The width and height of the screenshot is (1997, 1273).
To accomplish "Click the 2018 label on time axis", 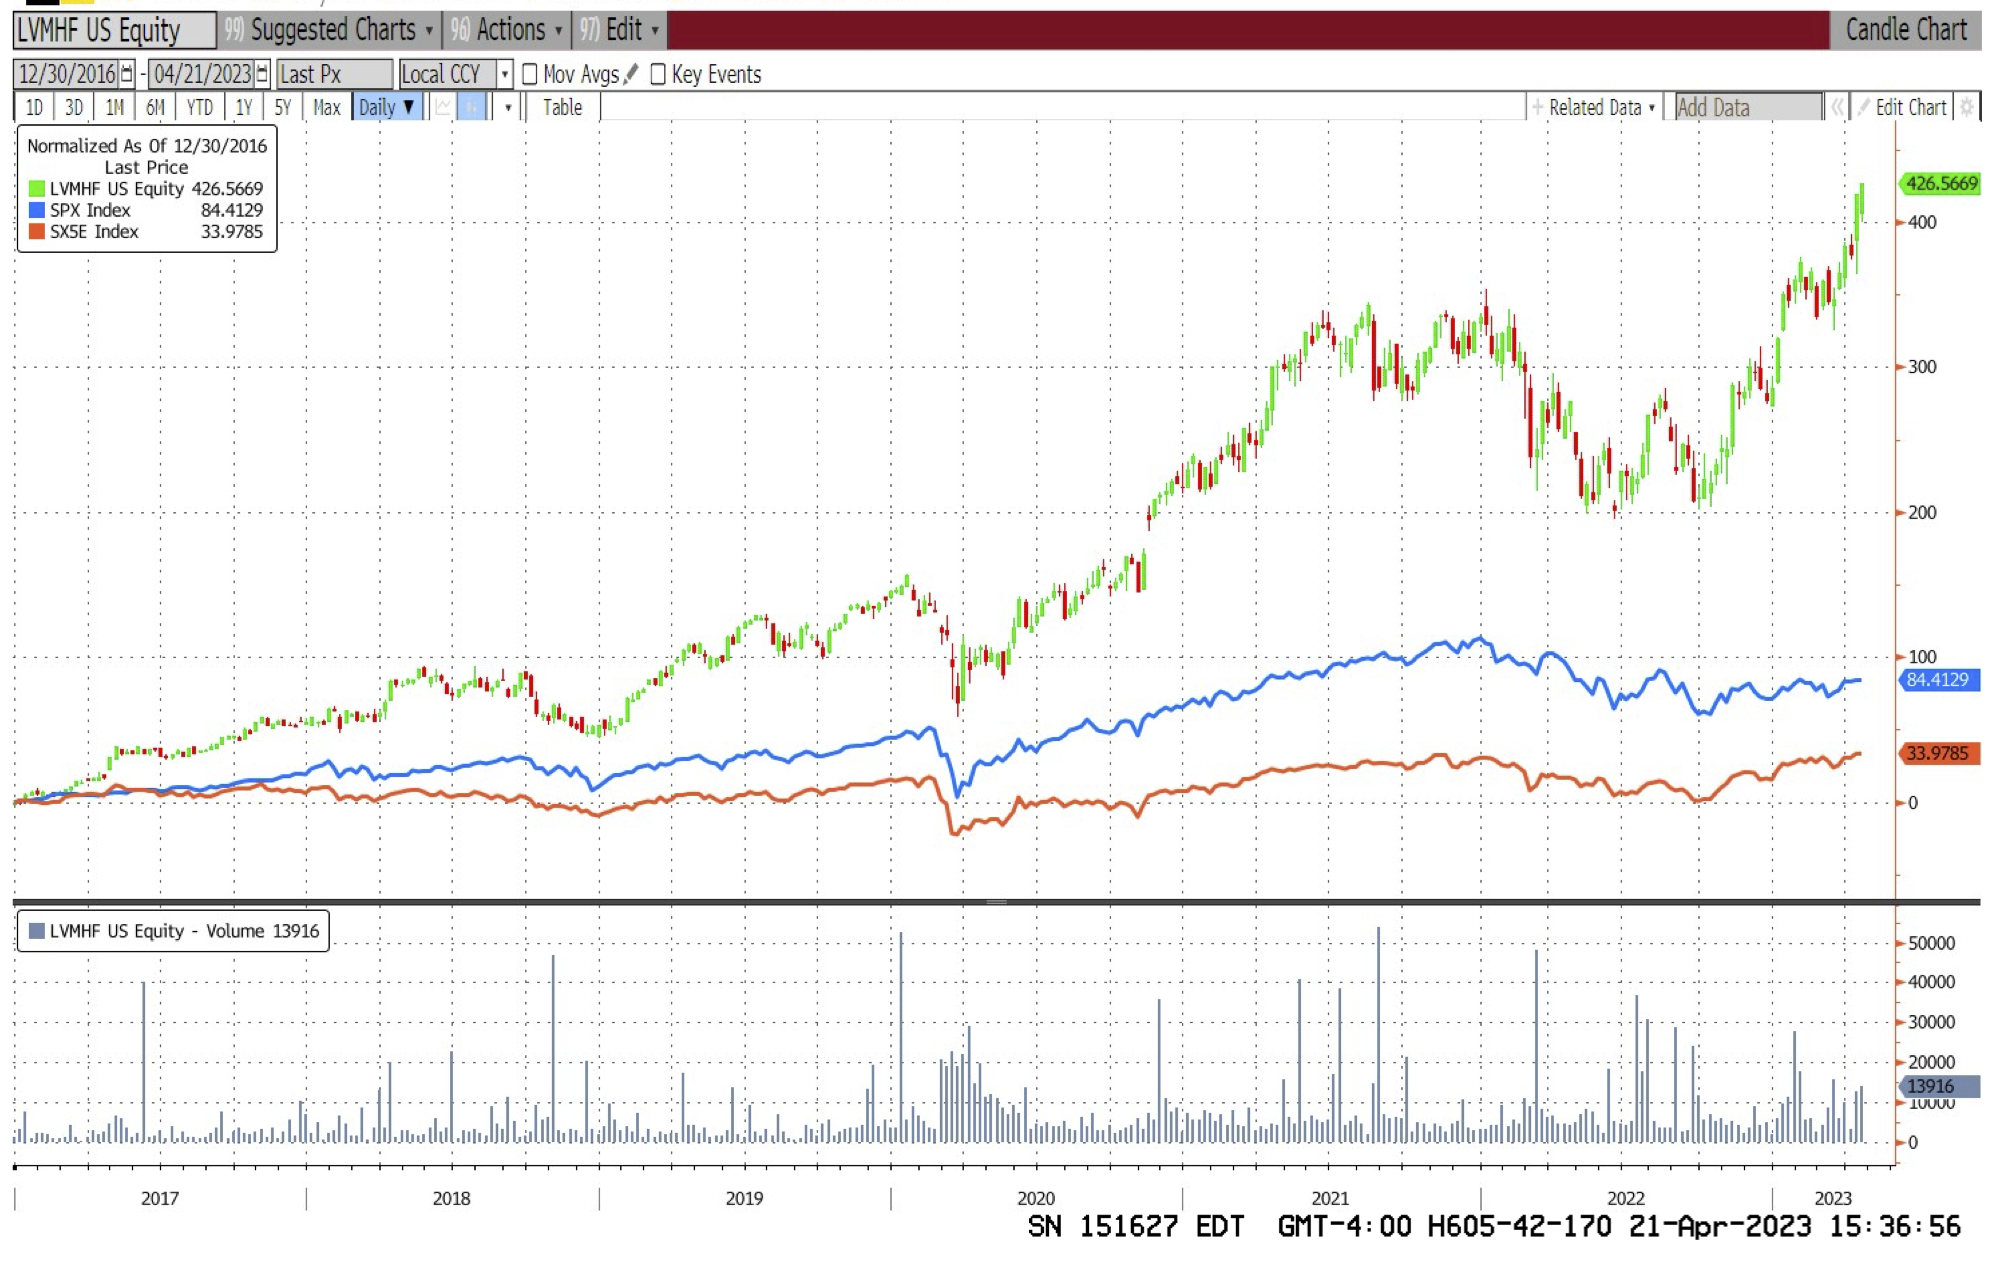I will 451,1198.
